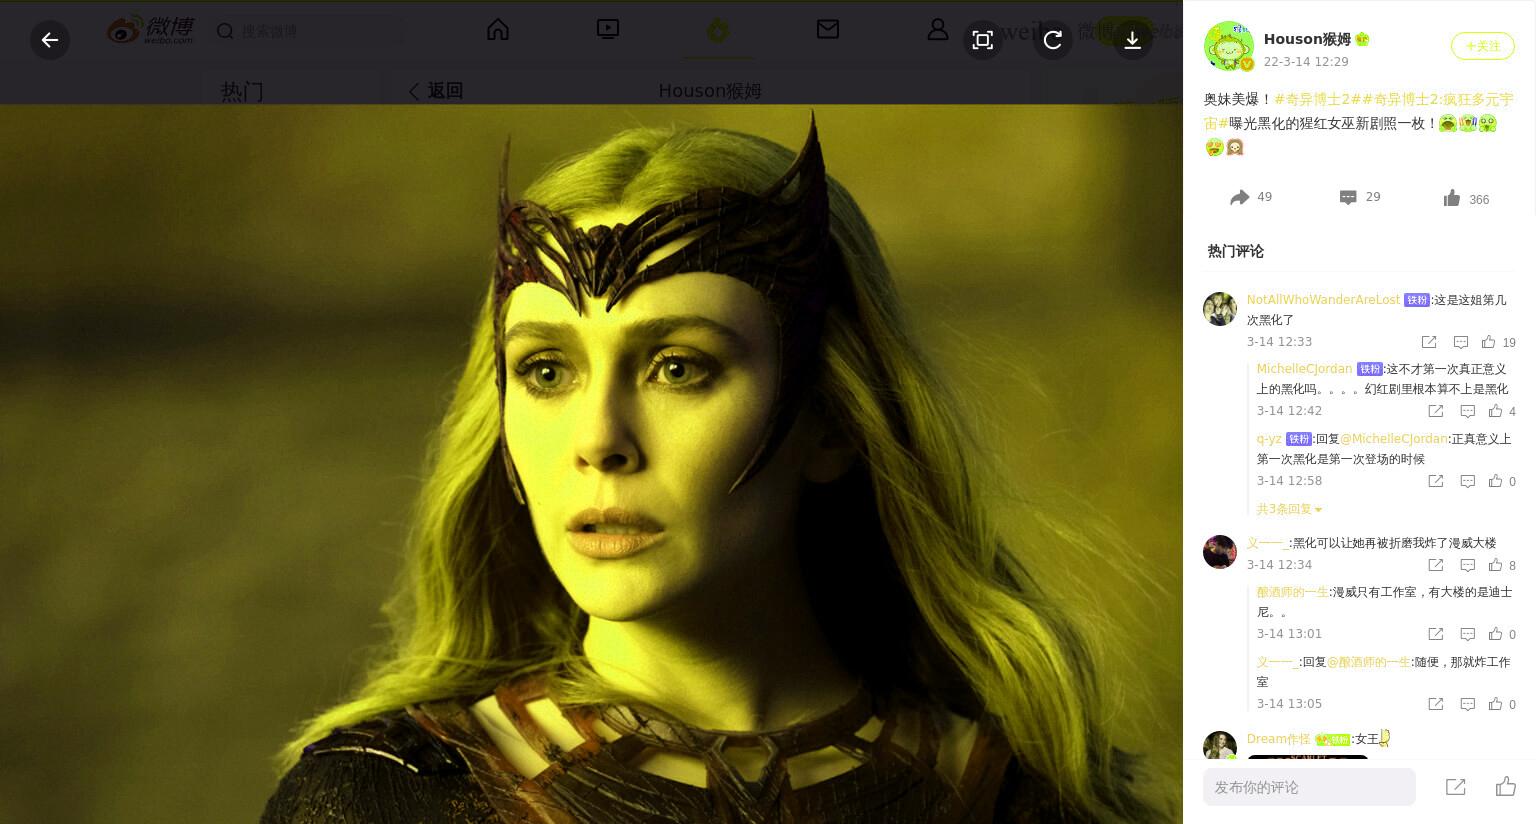The width and height of the screenshot is (1536, 824).
Task: Click the hot/trending nav icon
Action: [718, 31]
